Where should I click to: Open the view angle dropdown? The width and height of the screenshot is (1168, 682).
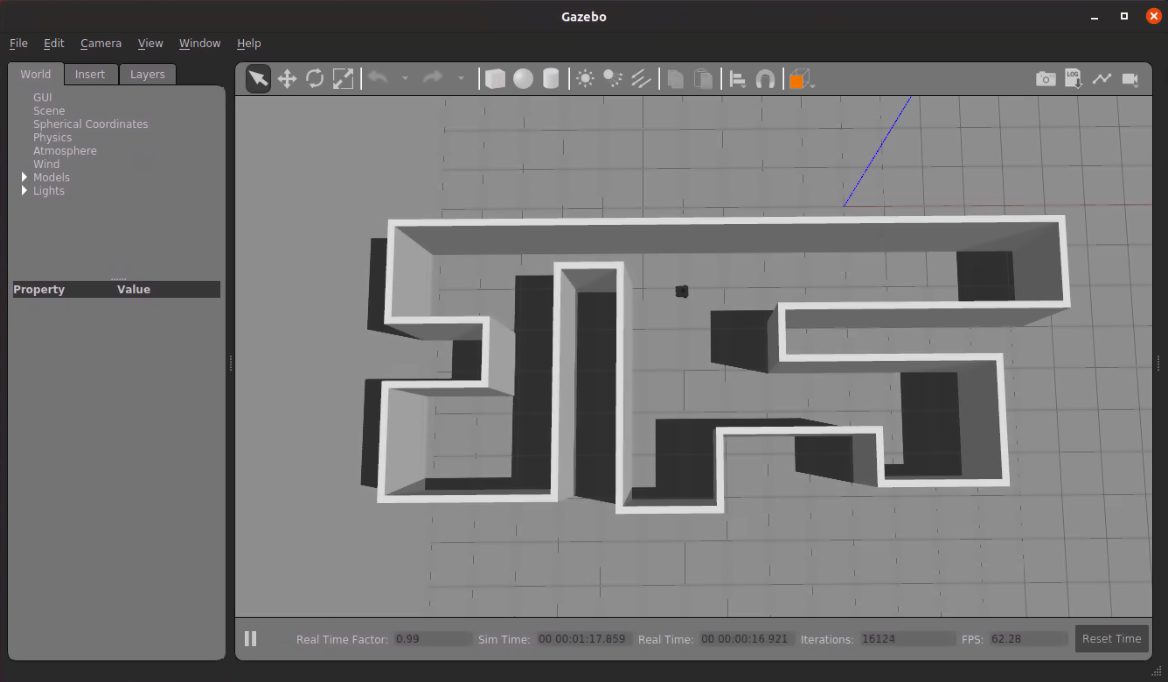pos(801,79)
